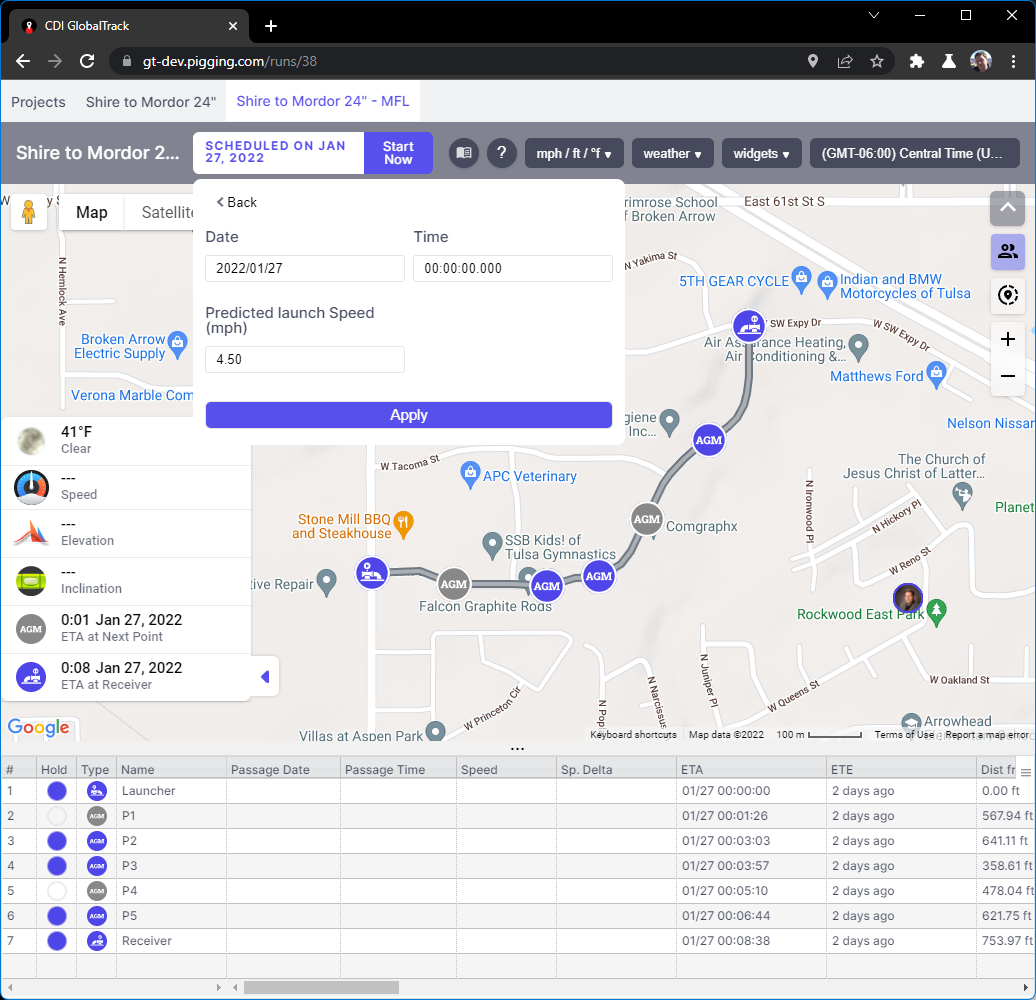Toggle the Hold circle for P4 row

coord(57,891)
